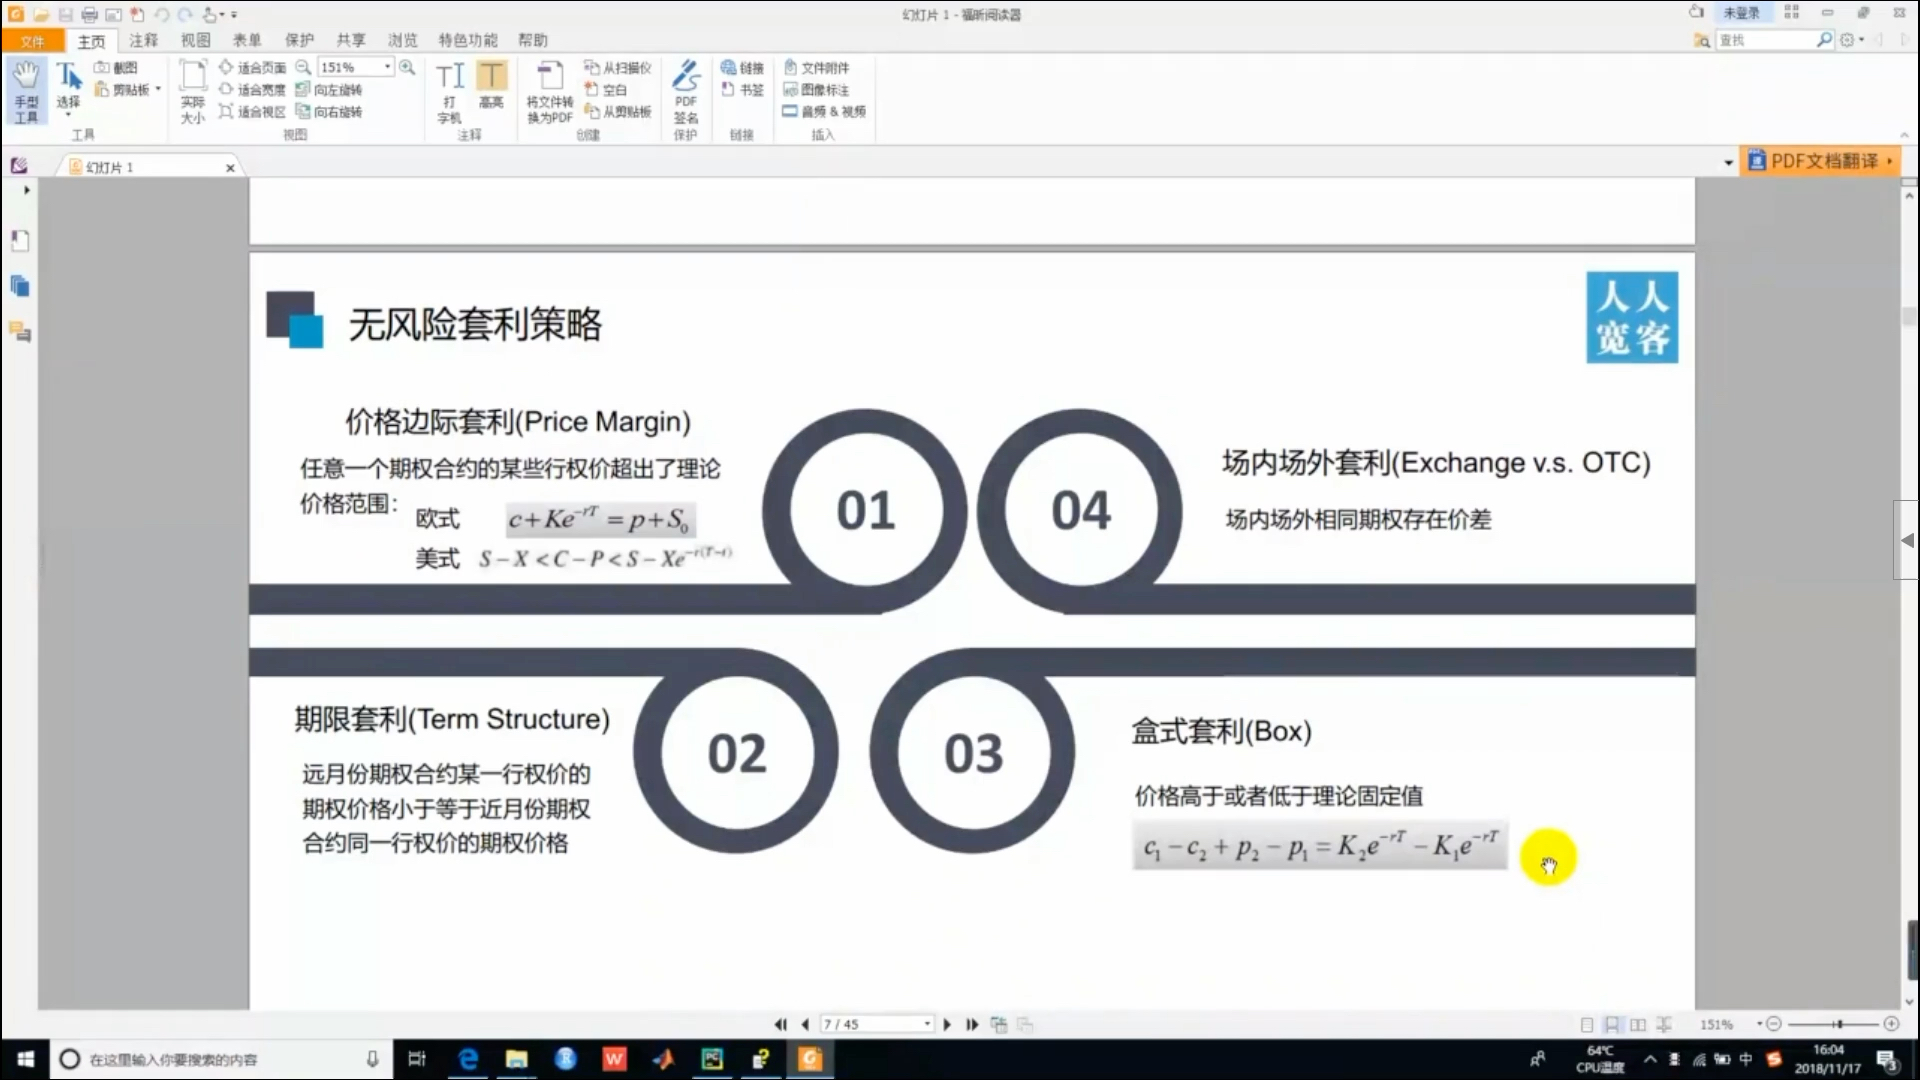
Task: Choose Fit Page (适合页面)
Action: [252, 68]
